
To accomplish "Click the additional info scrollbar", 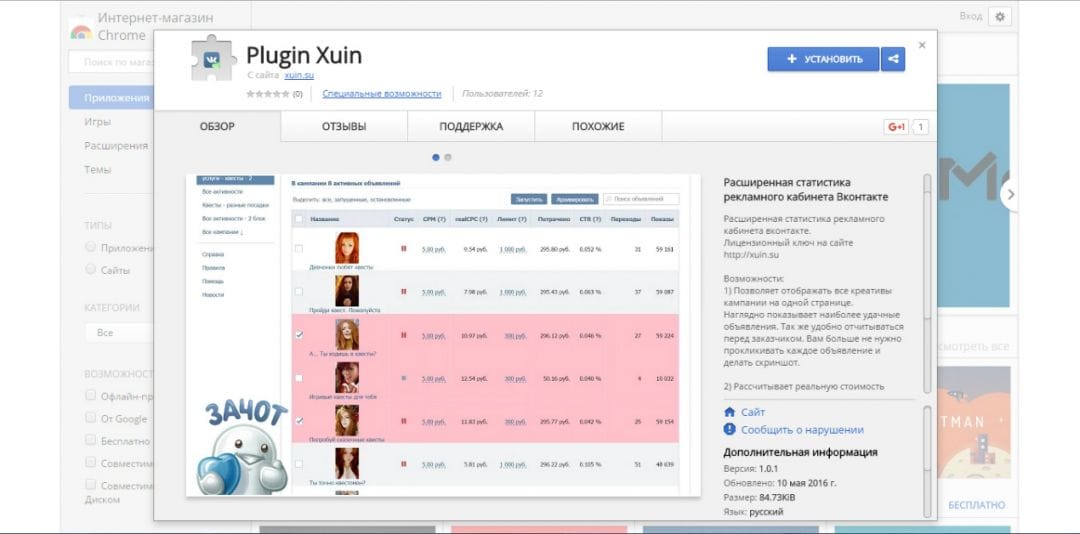I will point(927,462).
